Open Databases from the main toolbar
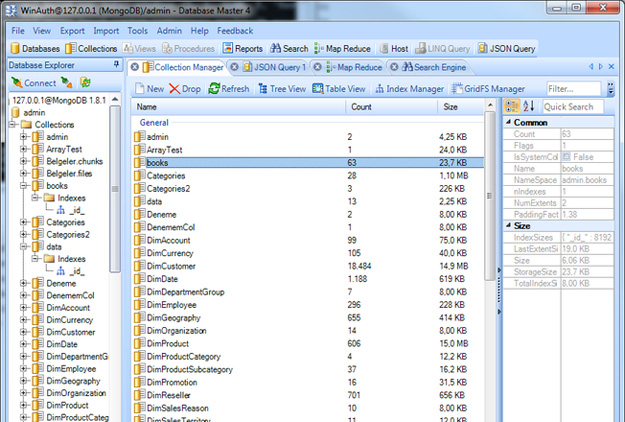This screenshot has width=625, height=422. point(35,48)
